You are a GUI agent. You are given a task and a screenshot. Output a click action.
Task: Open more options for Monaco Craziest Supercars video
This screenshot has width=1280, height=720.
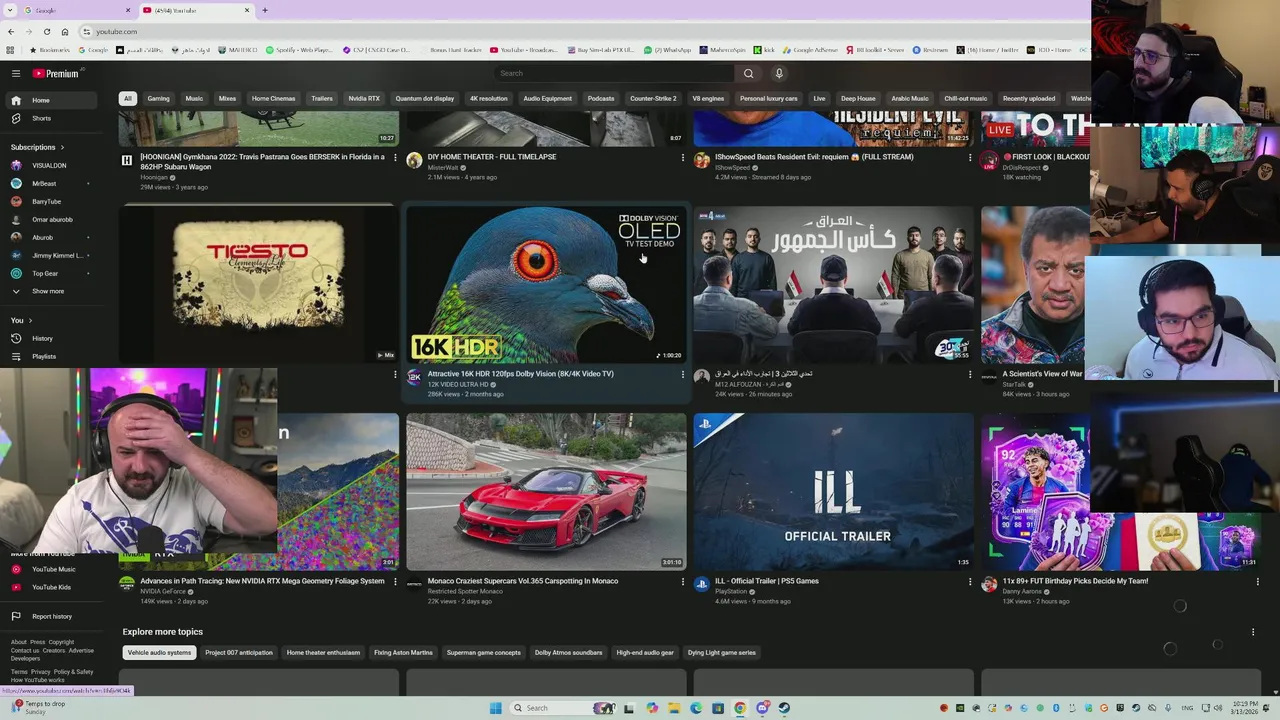[683, 582]
